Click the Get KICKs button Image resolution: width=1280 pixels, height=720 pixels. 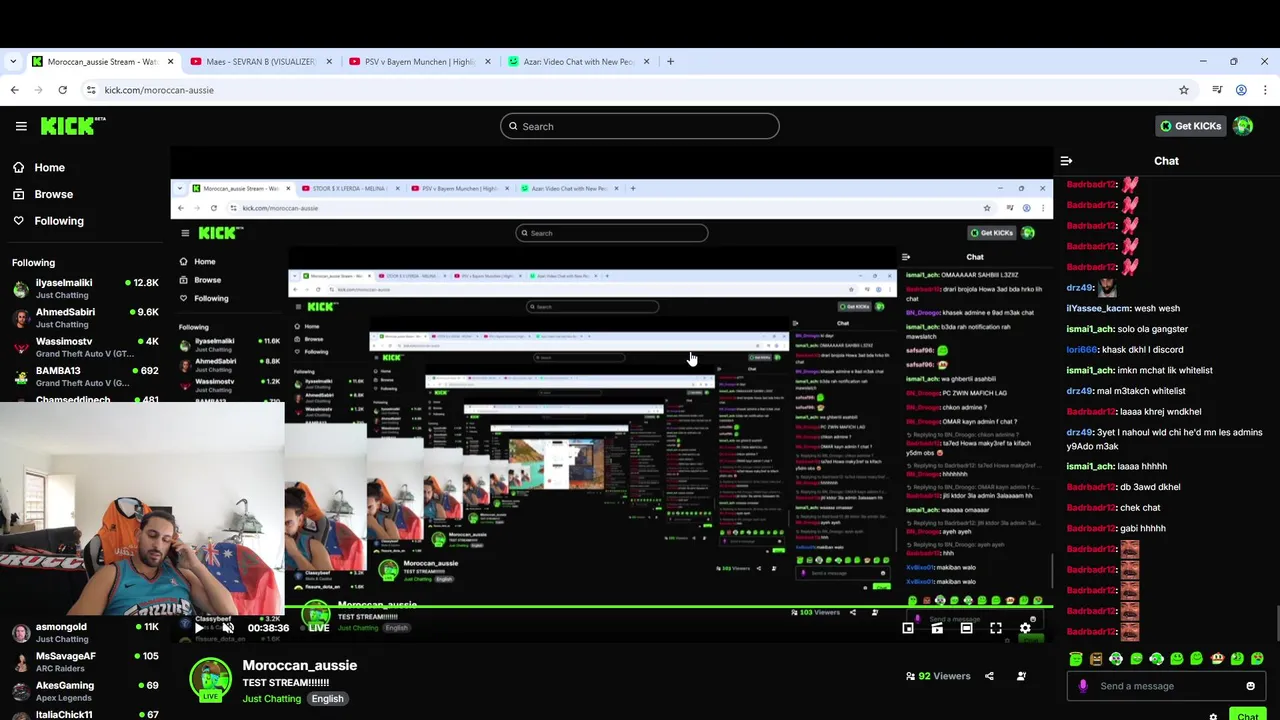[1190, 126]
